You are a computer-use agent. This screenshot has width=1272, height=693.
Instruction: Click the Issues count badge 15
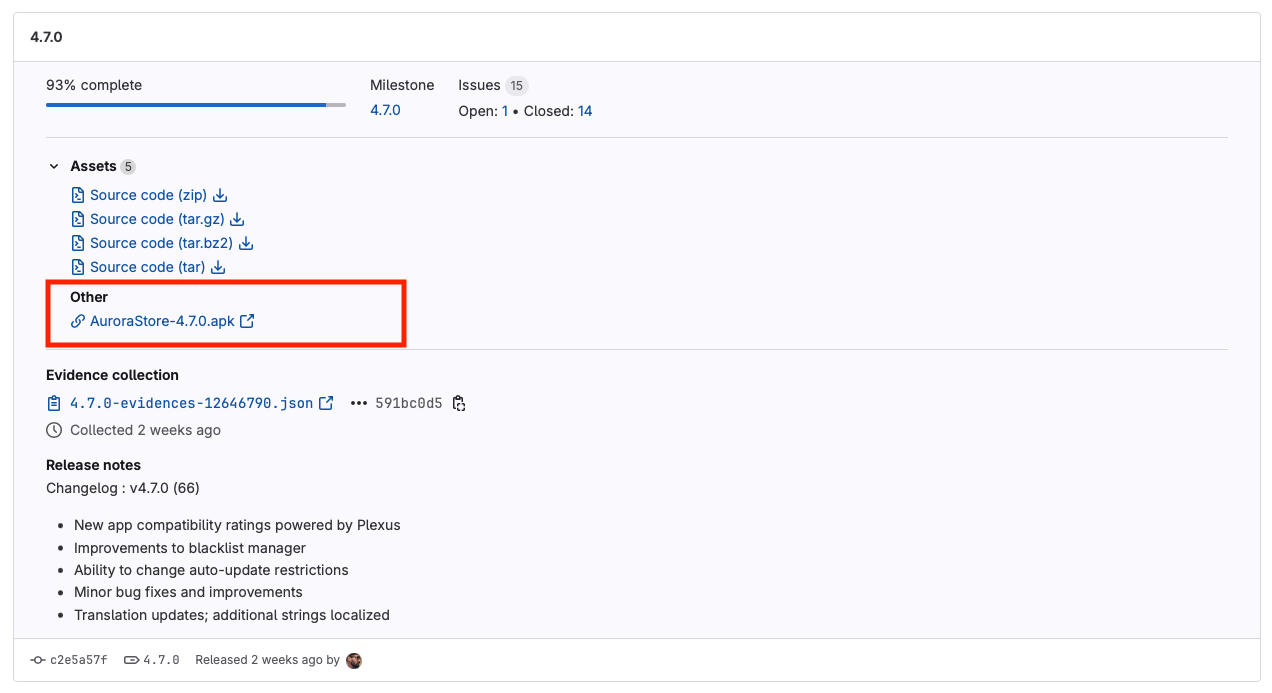516,85
